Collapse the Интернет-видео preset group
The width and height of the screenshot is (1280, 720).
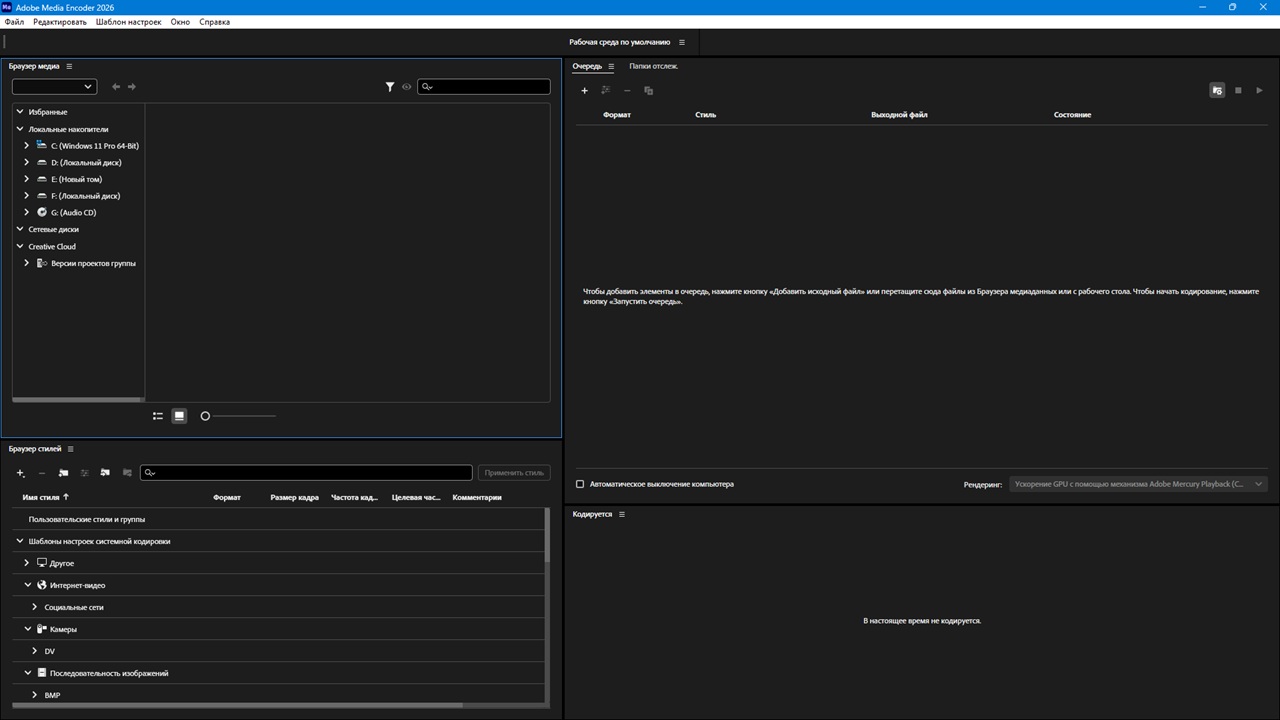coord(28,585)
